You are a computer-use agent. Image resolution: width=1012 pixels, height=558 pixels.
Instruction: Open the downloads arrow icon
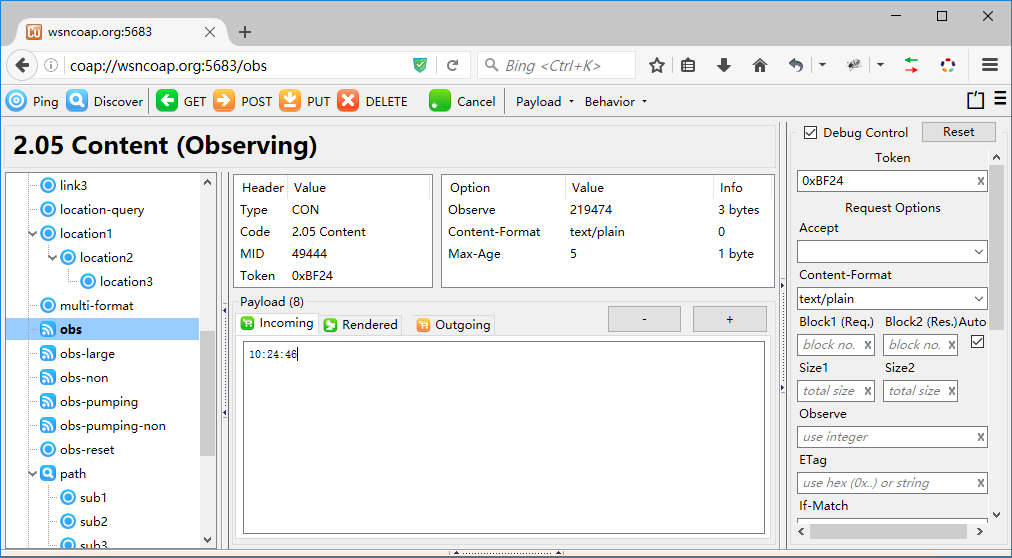click(724, 65)
